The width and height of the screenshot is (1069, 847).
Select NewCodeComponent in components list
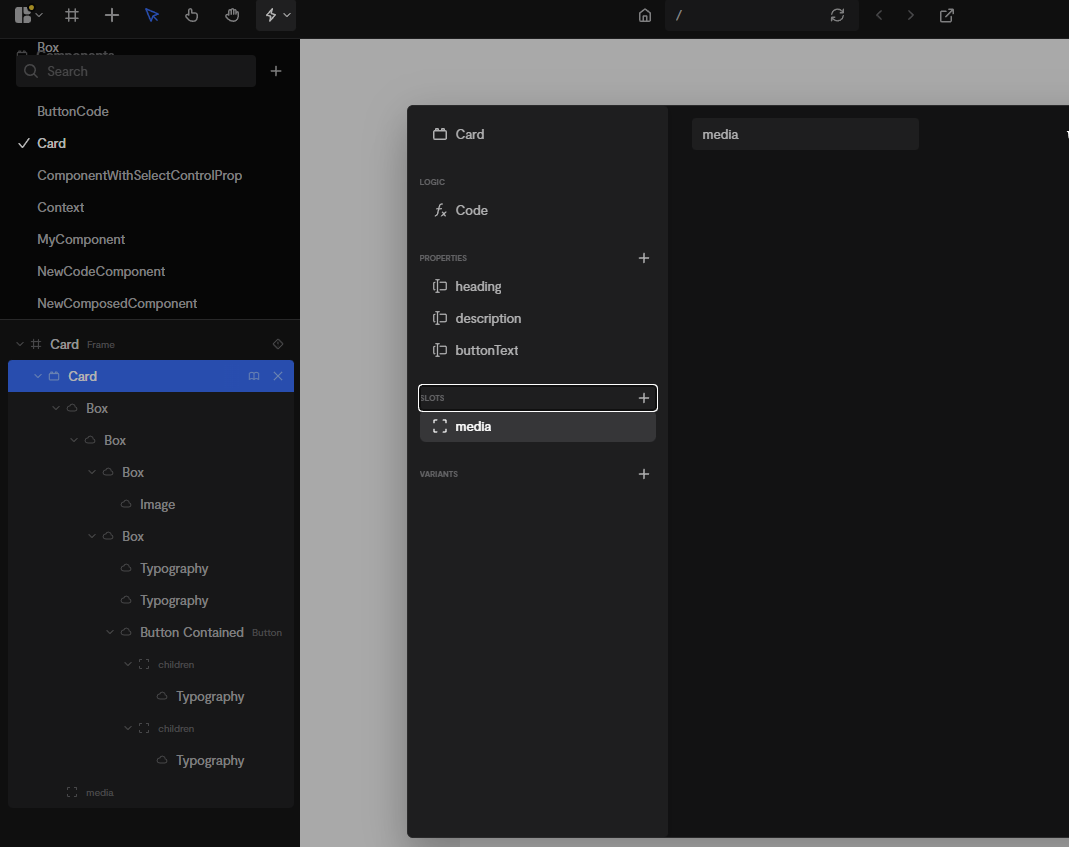pyautogui.click(x=101, y=271)
